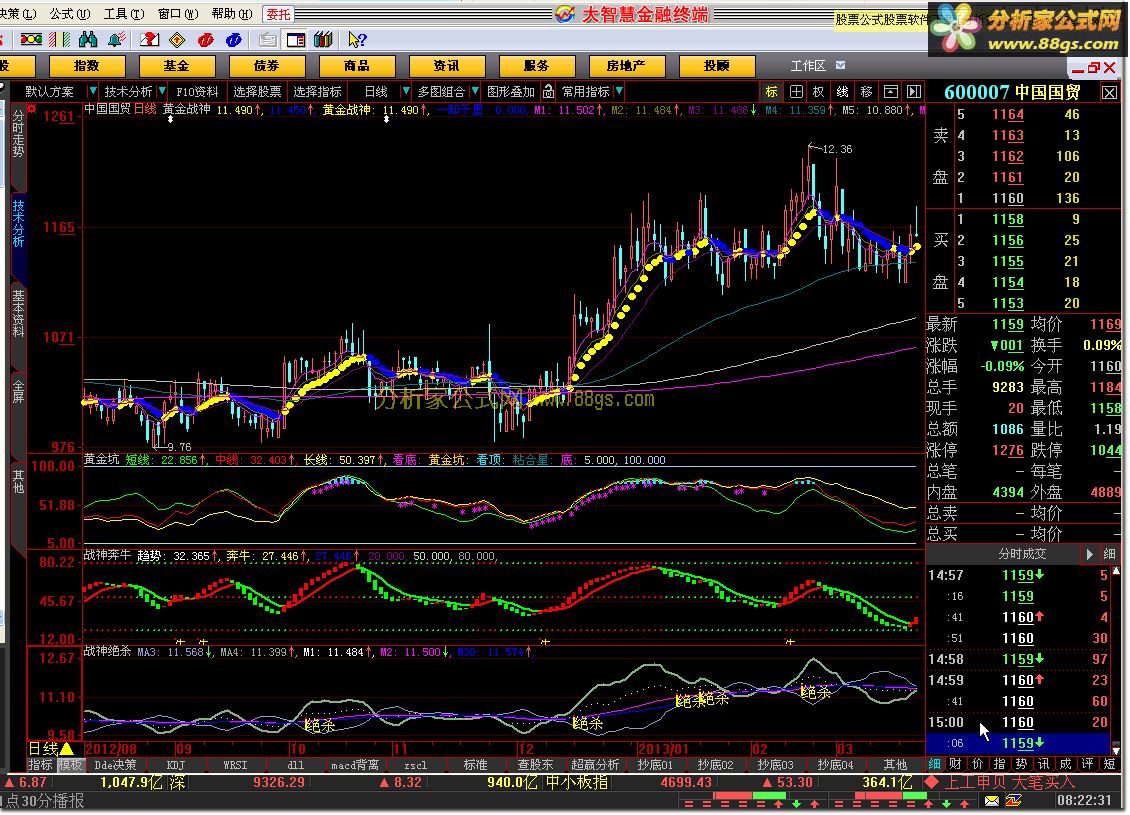The width and height of the screenshot is (1130, 815).
Task: Open the mail envelope status icon
Action: [992, 801]
